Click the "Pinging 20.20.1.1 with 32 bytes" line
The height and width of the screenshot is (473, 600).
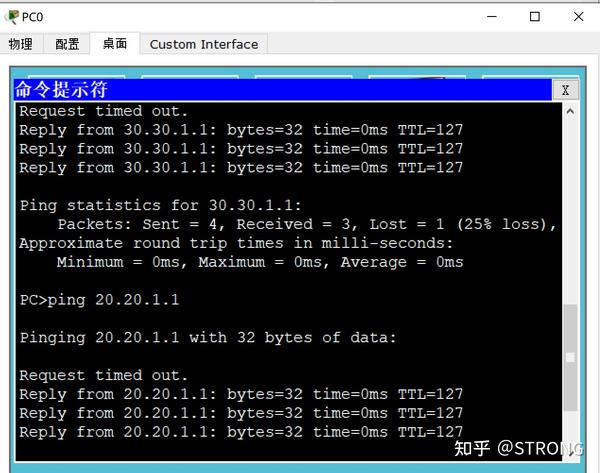(208, 338)
